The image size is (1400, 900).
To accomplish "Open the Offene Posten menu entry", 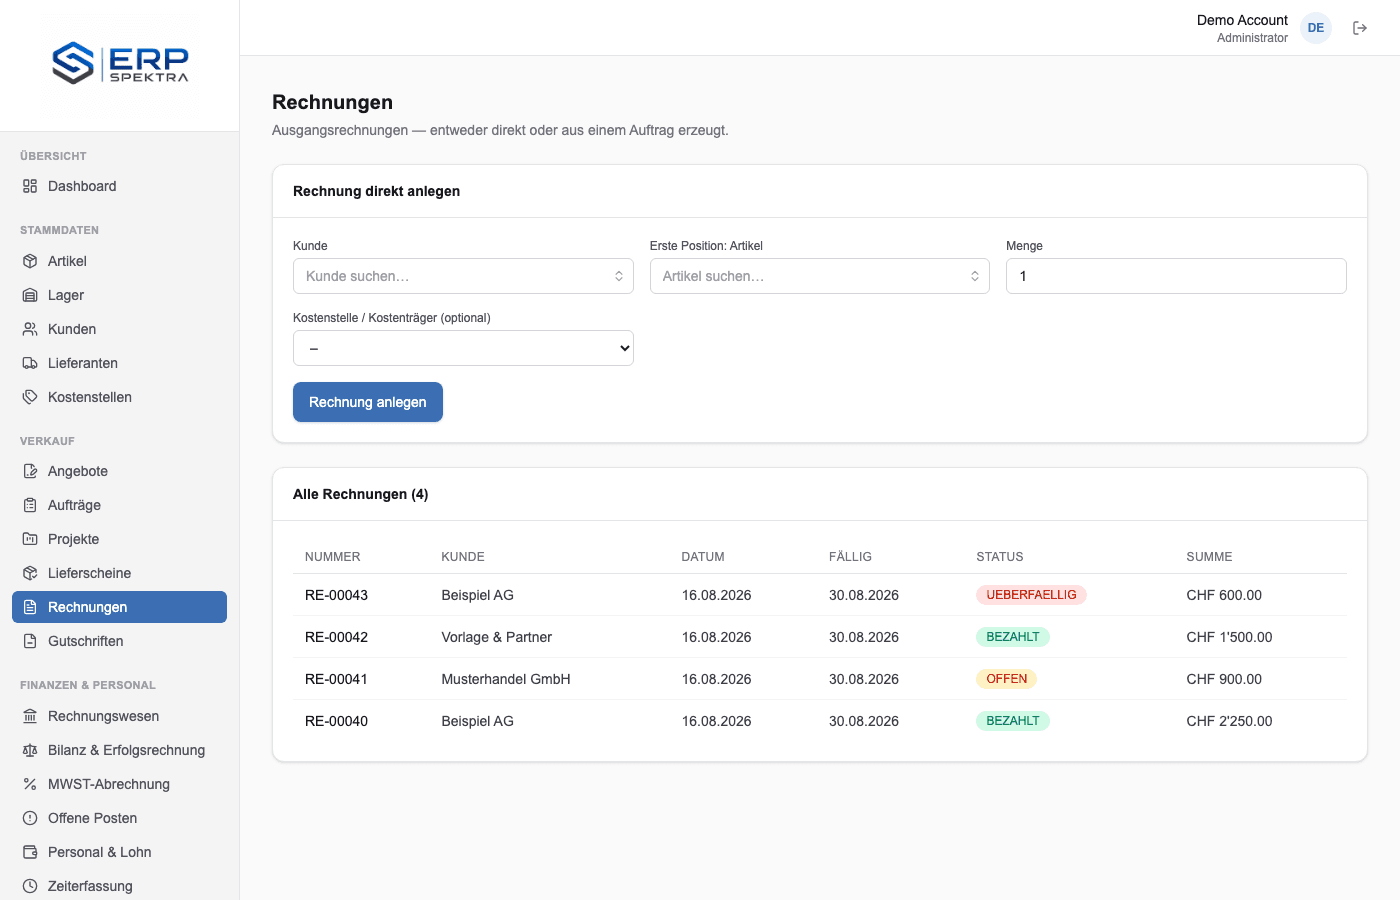I will click(120, 818).
